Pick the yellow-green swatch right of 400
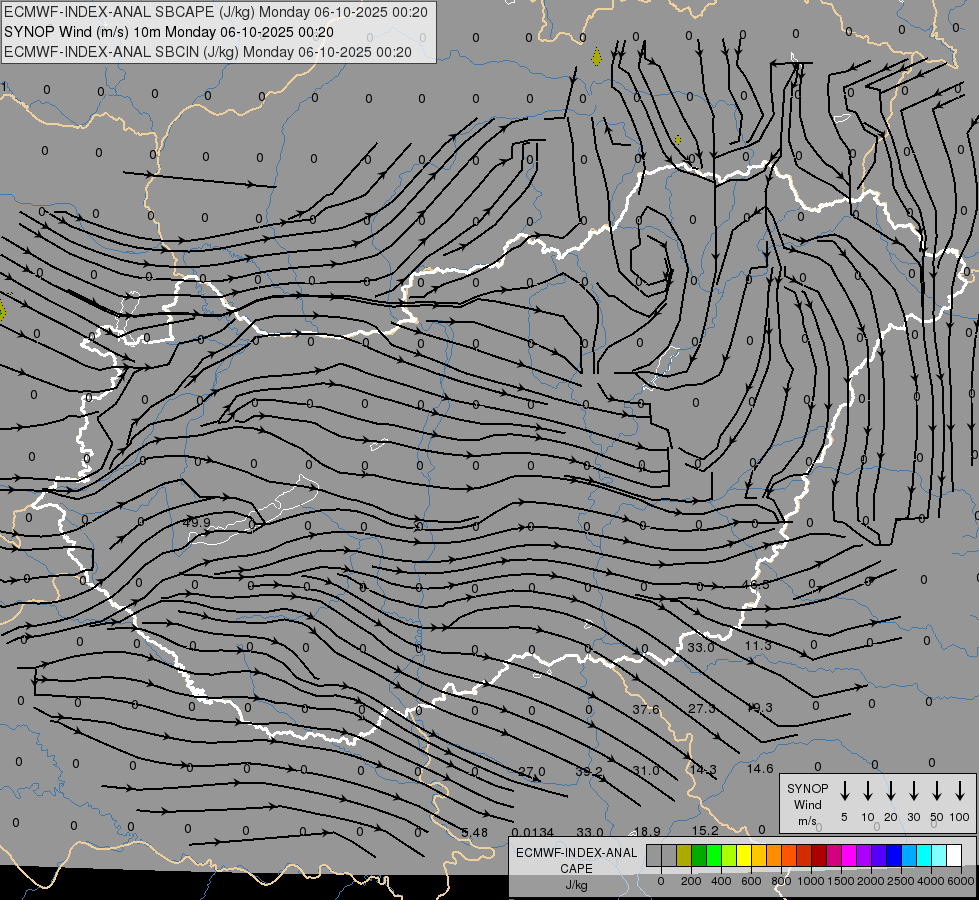 (x=729, y=855)
